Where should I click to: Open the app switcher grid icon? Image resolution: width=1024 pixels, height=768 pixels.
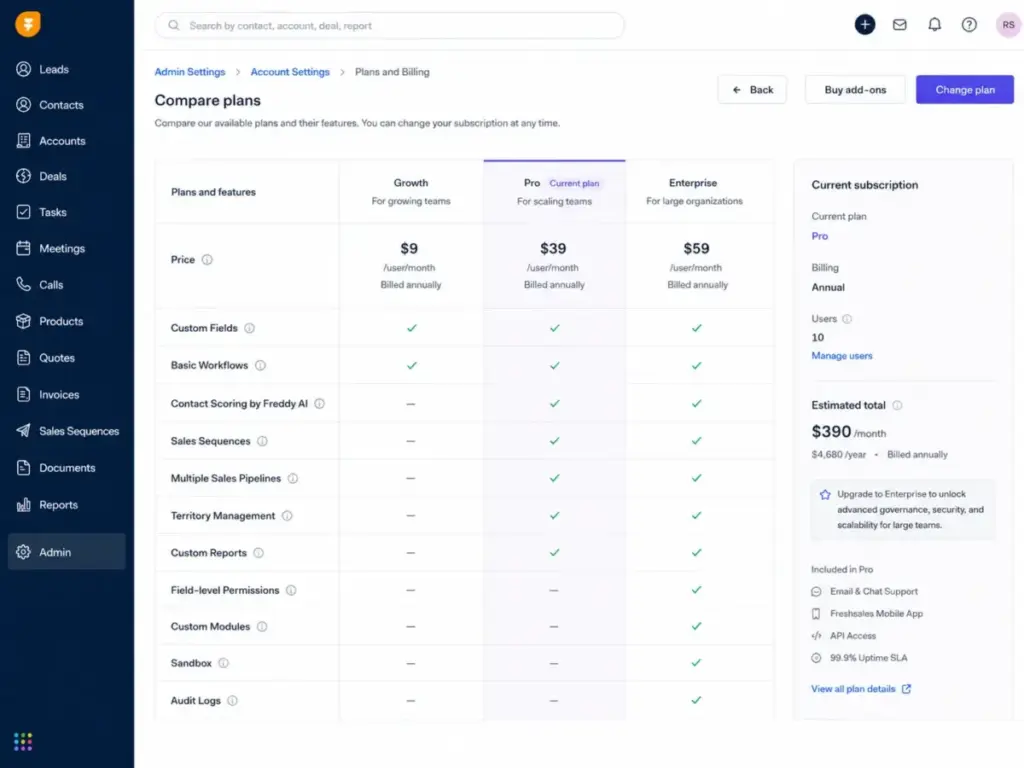23,741
